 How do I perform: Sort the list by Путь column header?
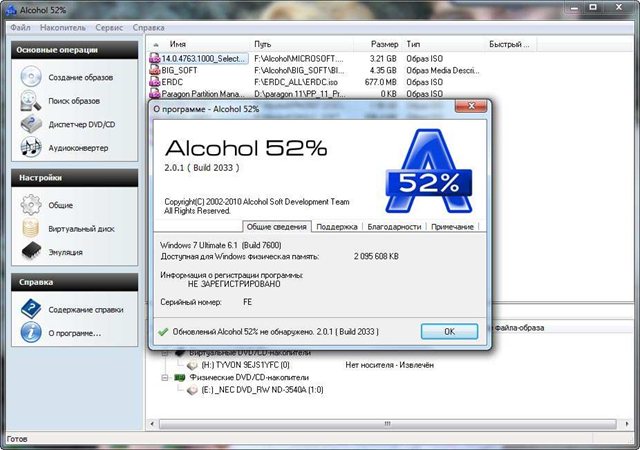pos(302,44)
